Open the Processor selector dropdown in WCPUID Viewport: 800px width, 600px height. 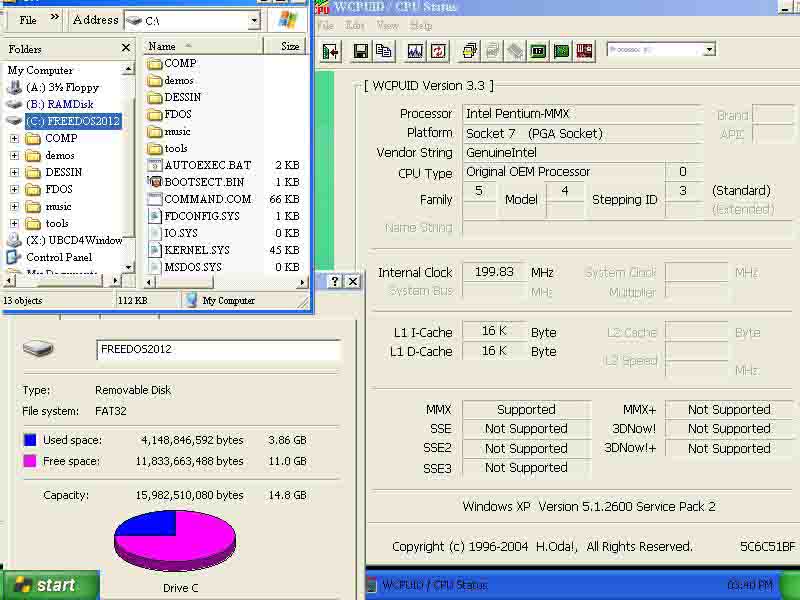click(x=709, y=50)
